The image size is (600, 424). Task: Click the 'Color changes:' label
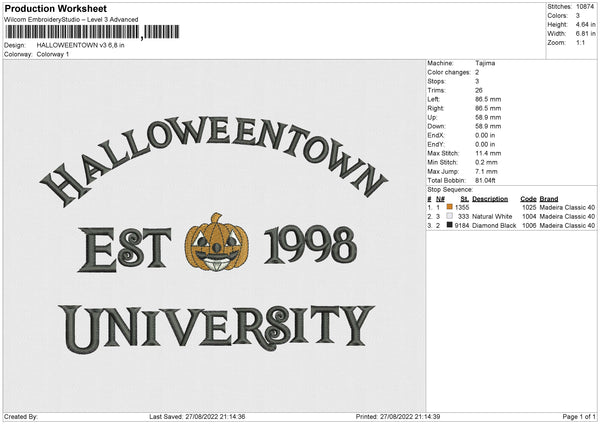tap(449, 72)
